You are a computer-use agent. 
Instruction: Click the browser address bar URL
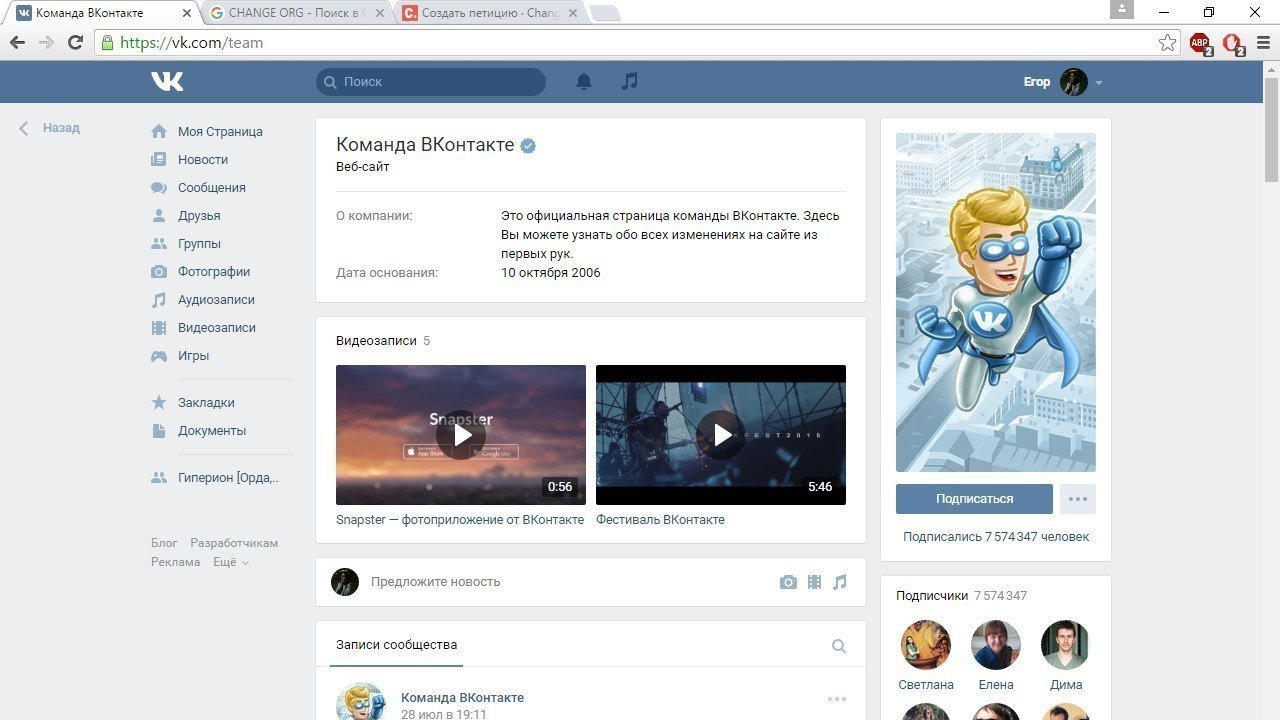coord(191,43)
